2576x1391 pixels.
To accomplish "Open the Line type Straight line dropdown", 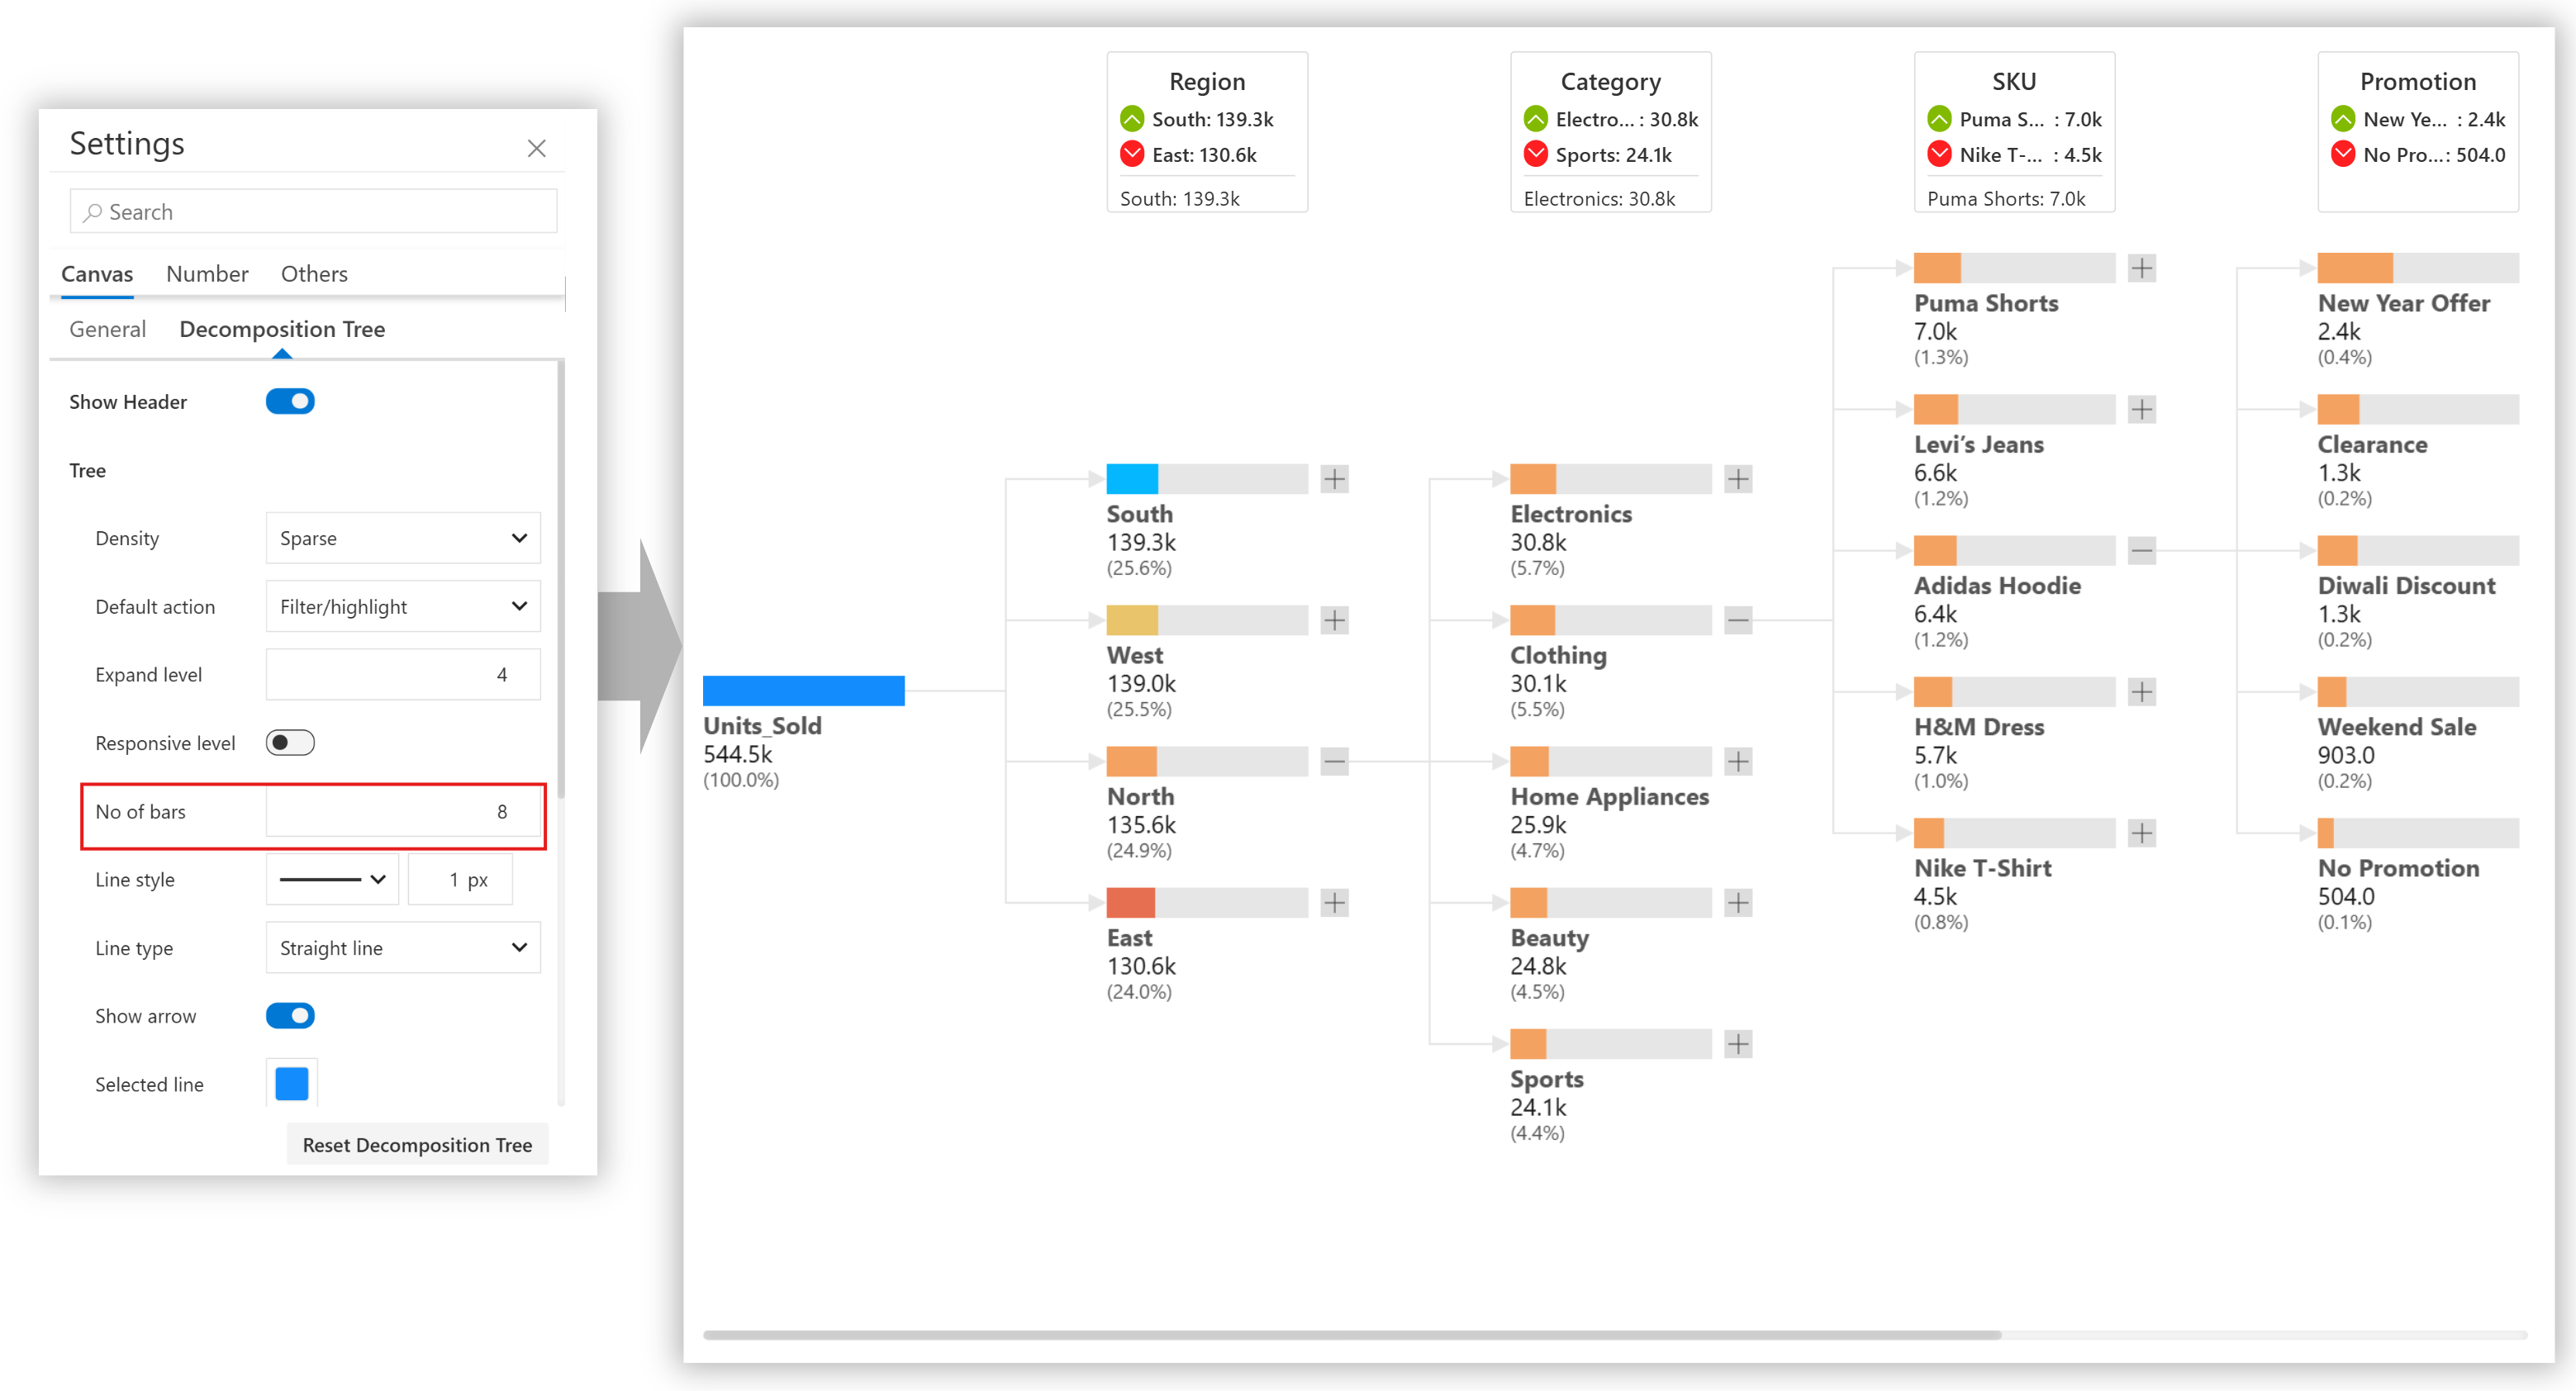I will 403,948.
